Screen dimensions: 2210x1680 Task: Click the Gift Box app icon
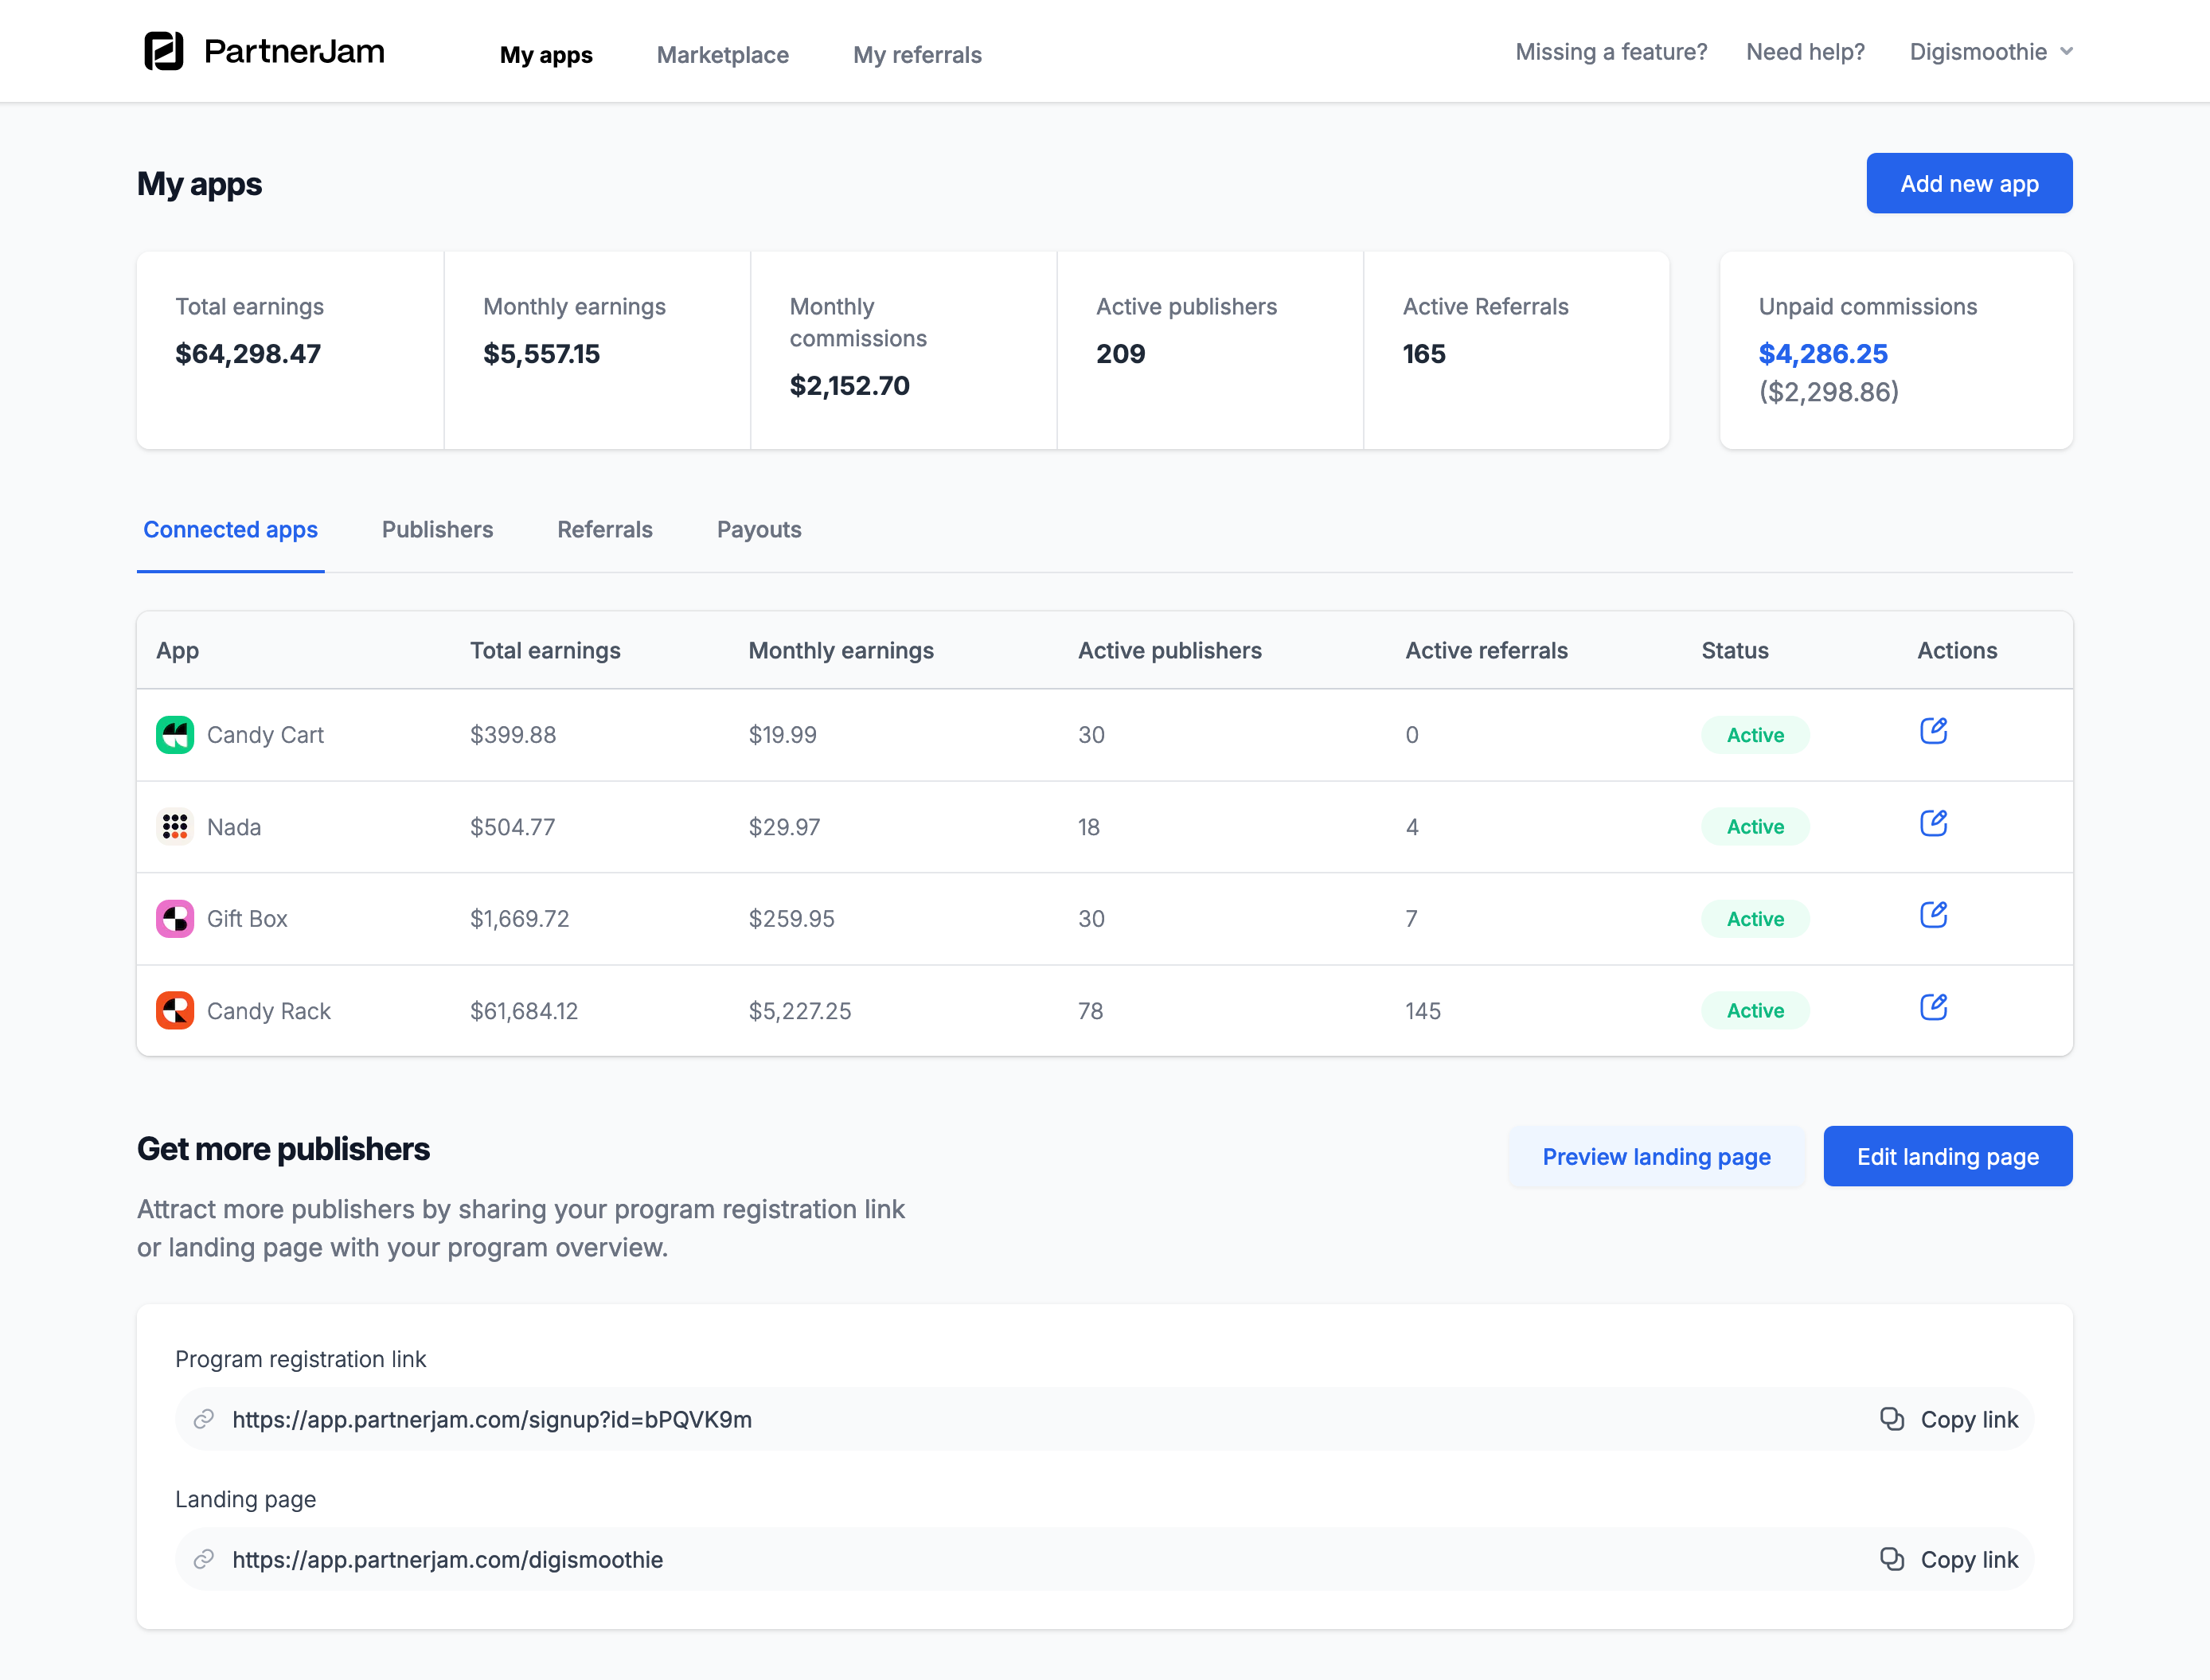coord(175,919)
